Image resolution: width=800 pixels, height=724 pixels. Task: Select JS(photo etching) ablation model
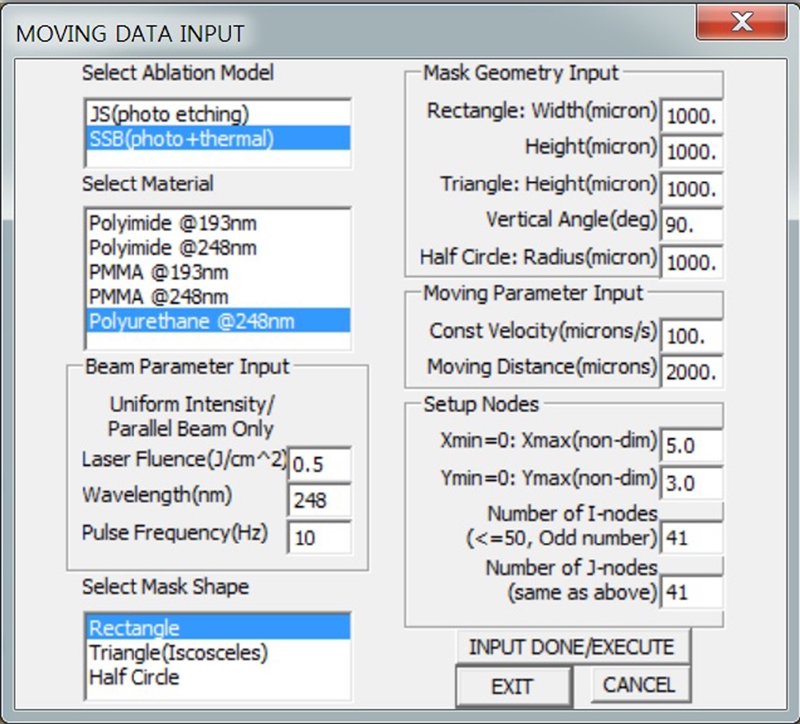click(168, 114)
